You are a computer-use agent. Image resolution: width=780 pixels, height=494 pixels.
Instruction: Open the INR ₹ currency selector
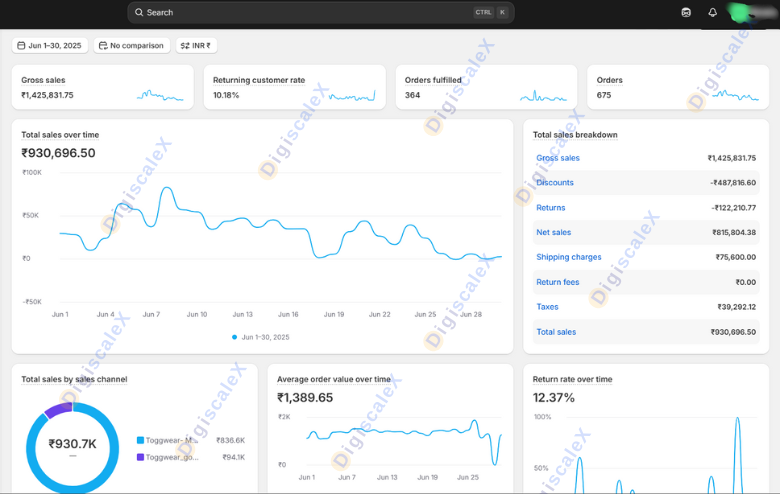click(x=197, y=45)
